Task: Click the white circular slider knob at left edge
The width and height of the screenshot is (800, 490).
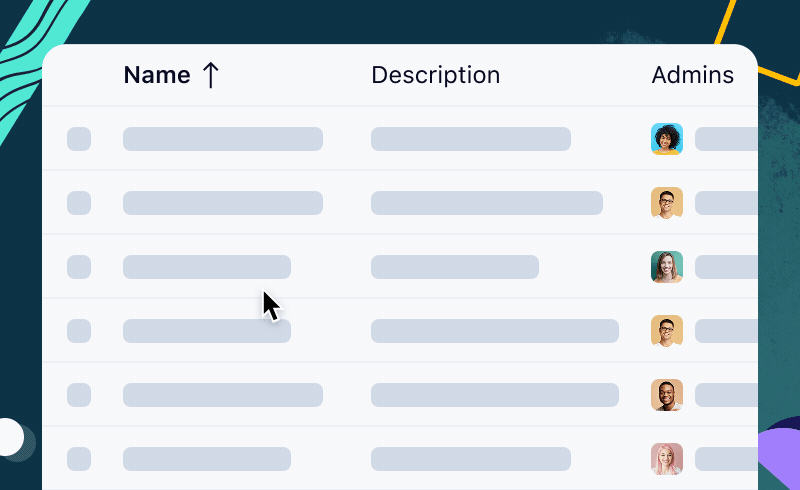Action: (x=8, y=437)
